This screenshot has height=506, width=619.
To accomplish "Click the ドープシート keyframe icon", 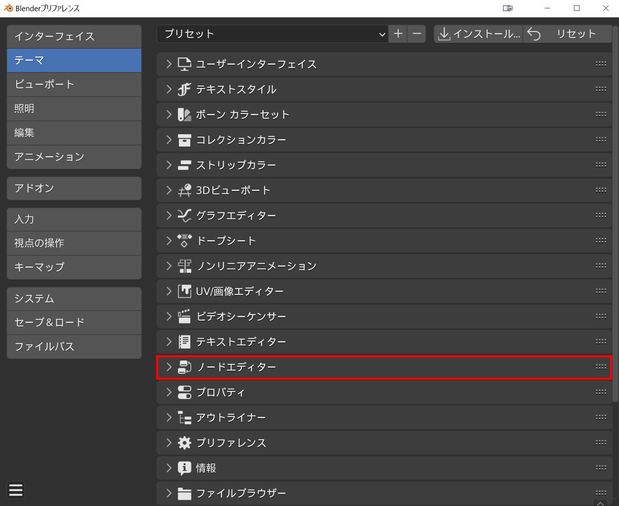I will pyautogui.click(x=184, y=241).
